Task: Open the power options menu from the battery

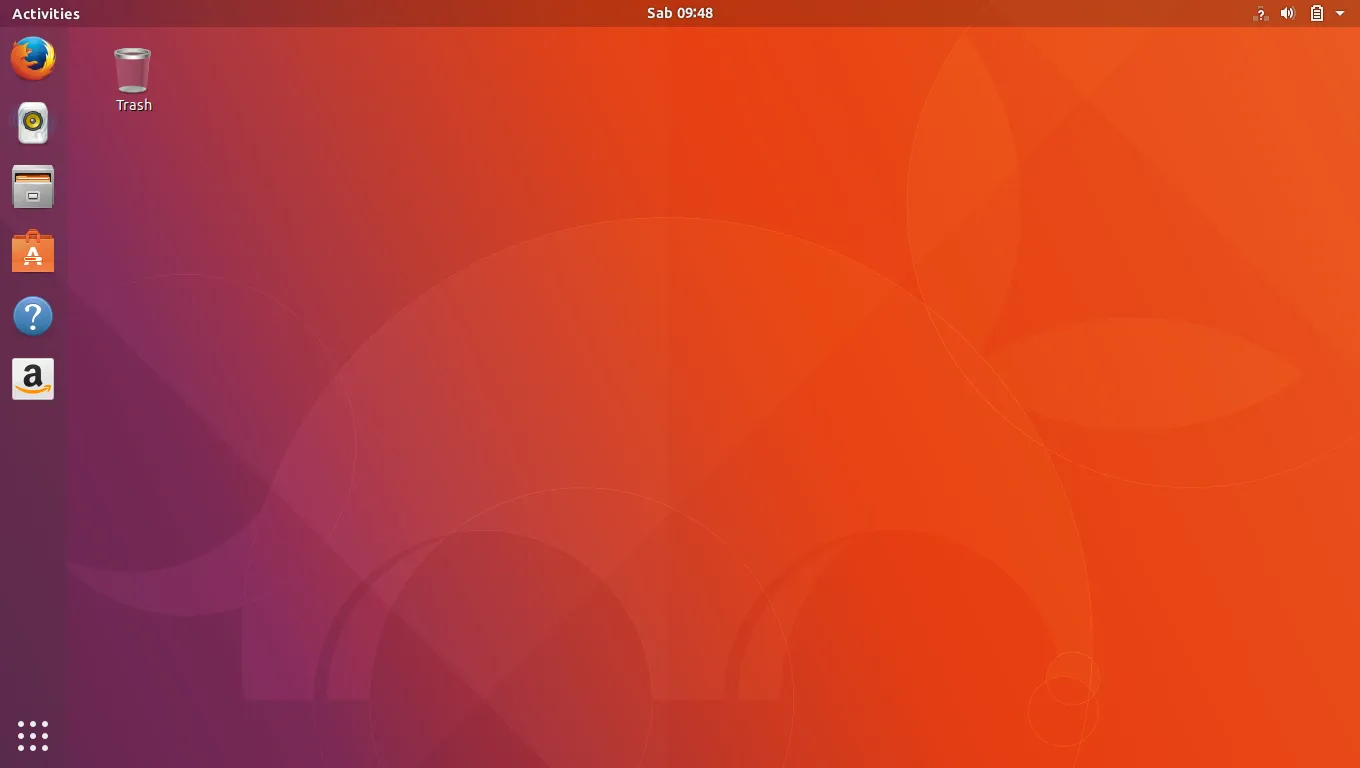Action: 1316,13
